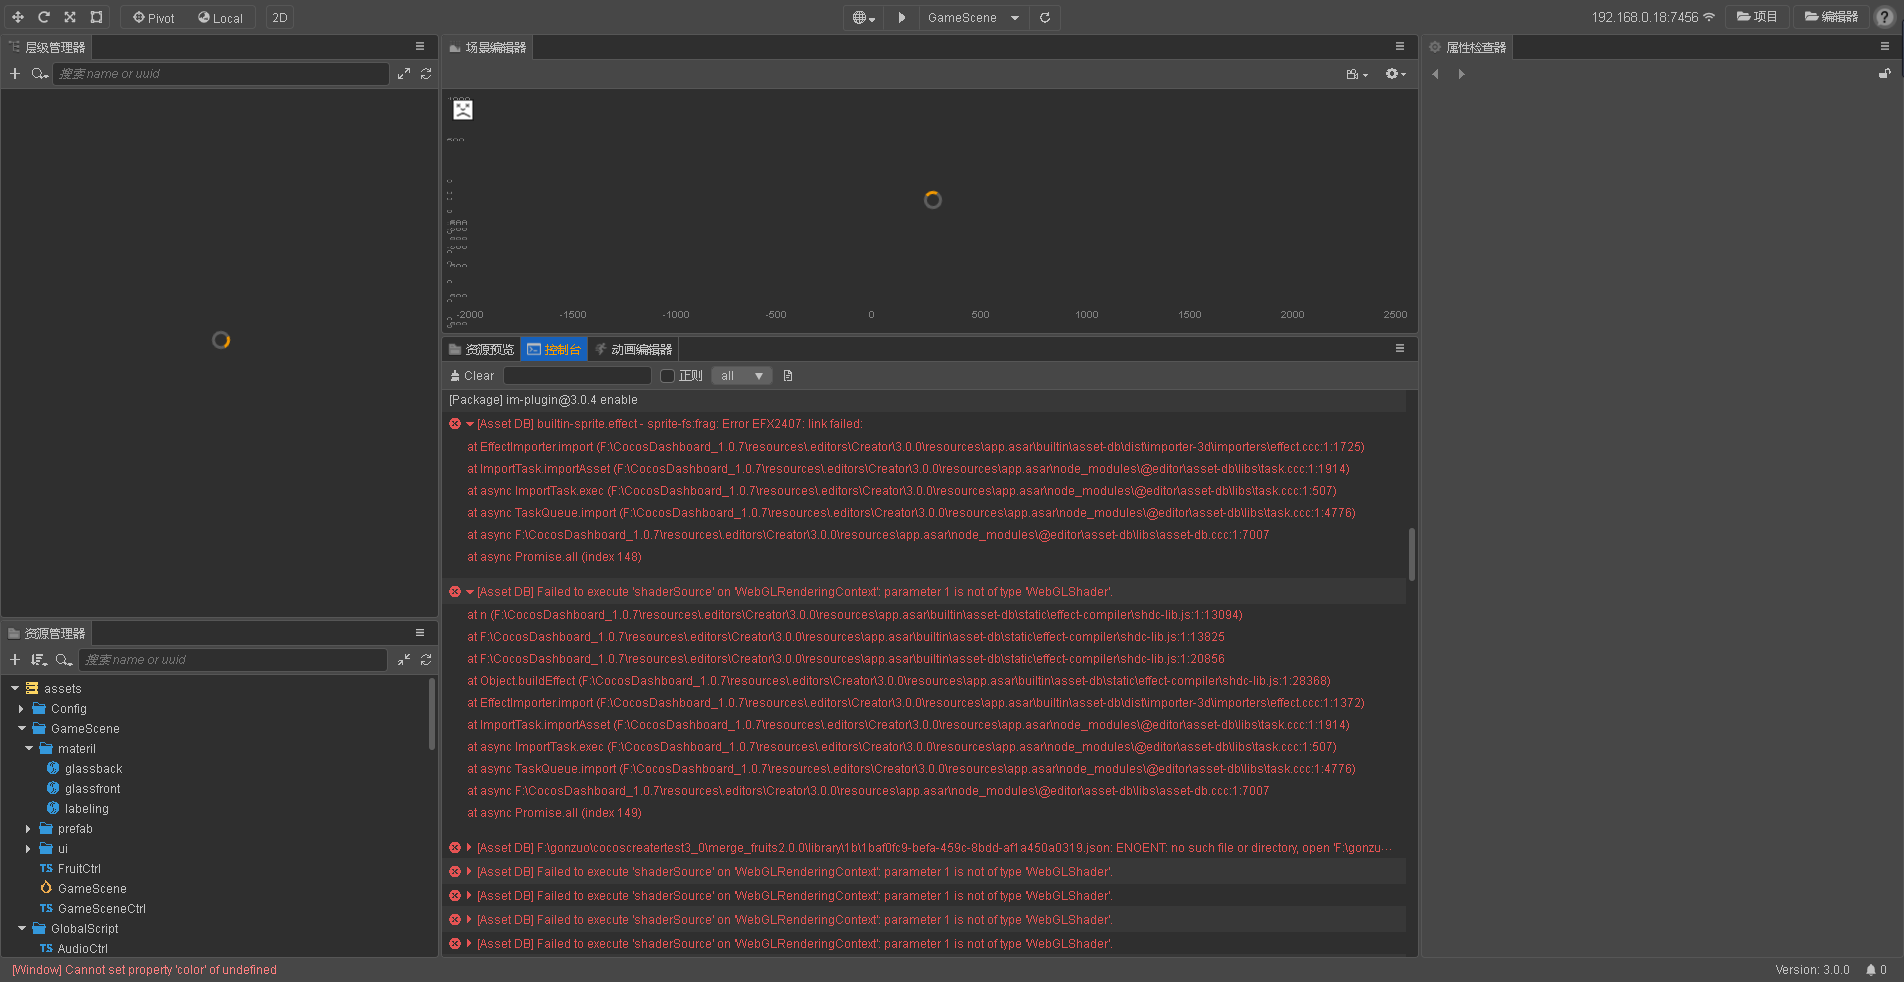Open the help question mark icon
The image size is (1904, 982).
tap(1884, 17)
